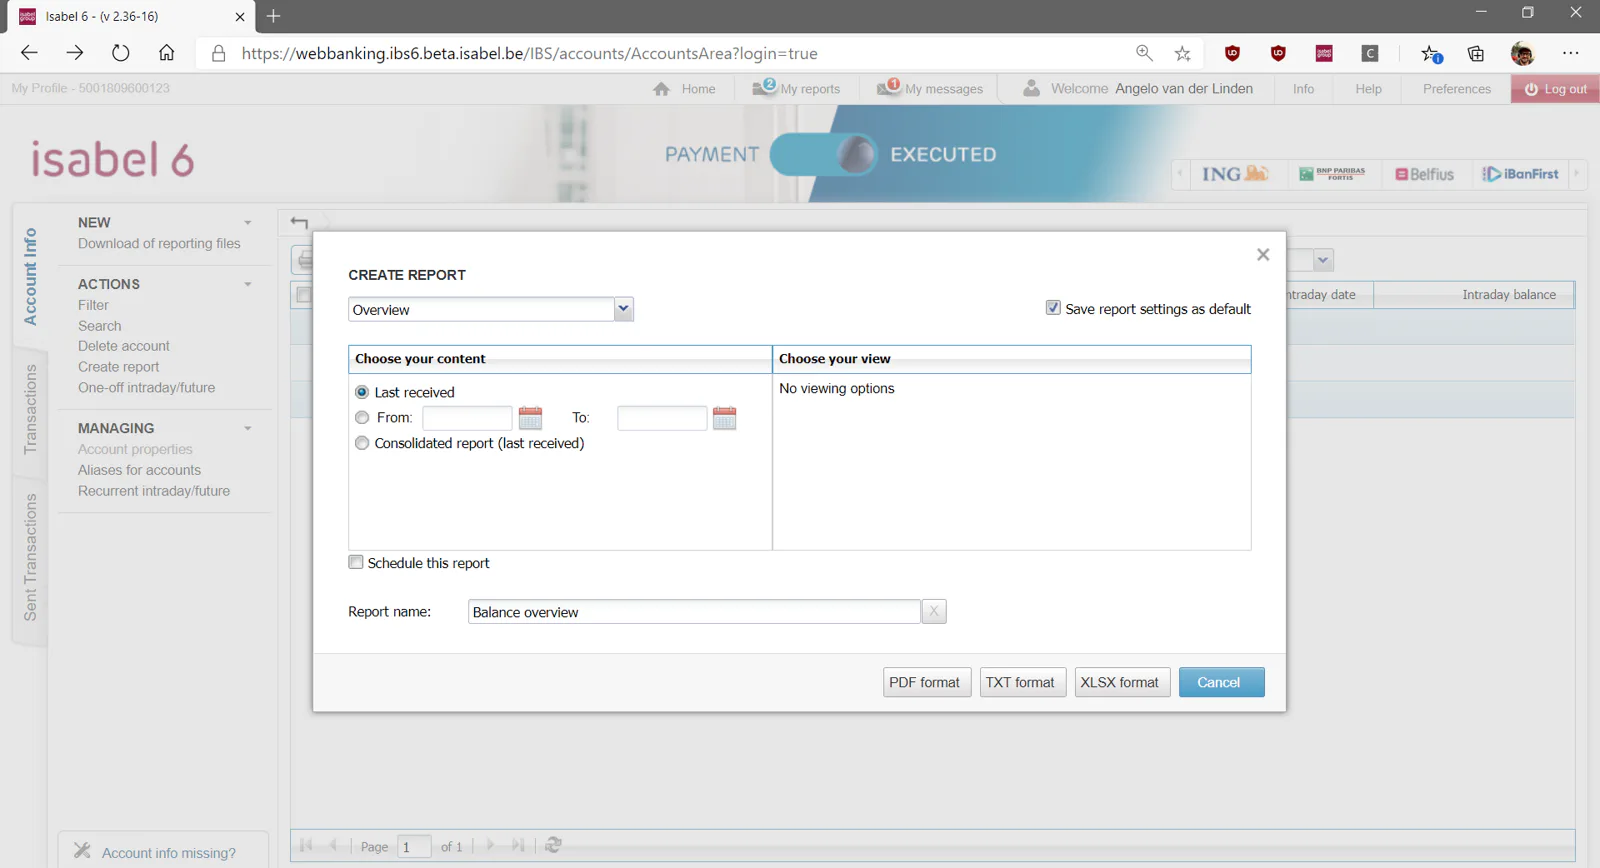Open the To date calendar picker
Screen dimensions: 1600x868
[725, 418]
